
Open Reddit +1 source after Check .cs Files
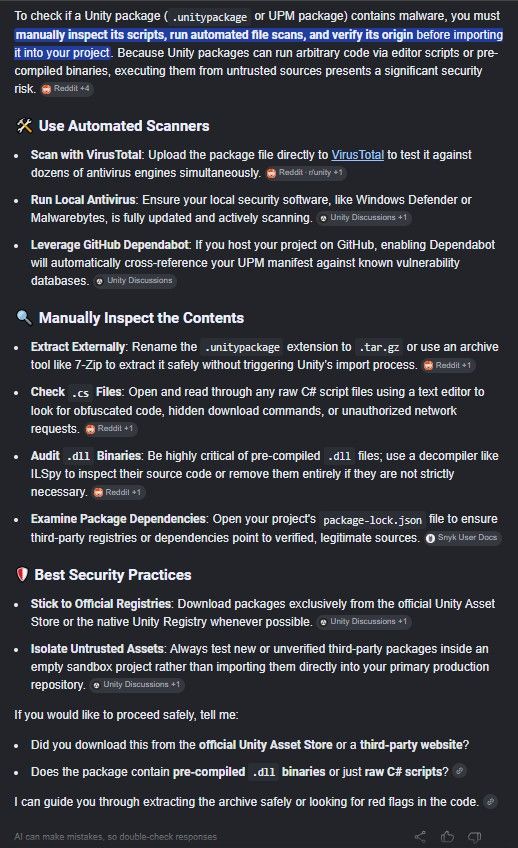click(111, 428)
